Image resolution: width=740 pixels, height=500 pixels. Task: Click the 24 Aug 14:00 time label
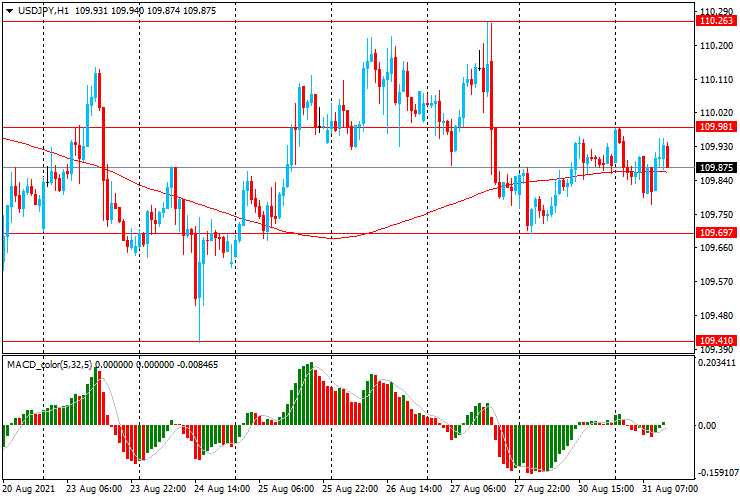tap(222, 488)
